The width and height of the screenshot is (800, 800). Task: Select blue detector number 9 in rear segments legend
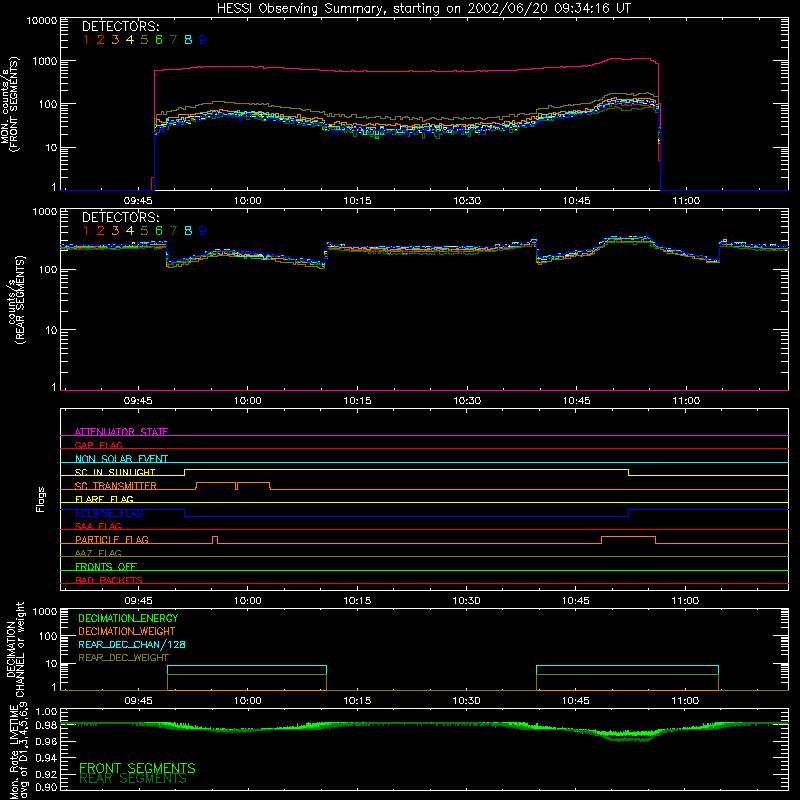[203, 231]
